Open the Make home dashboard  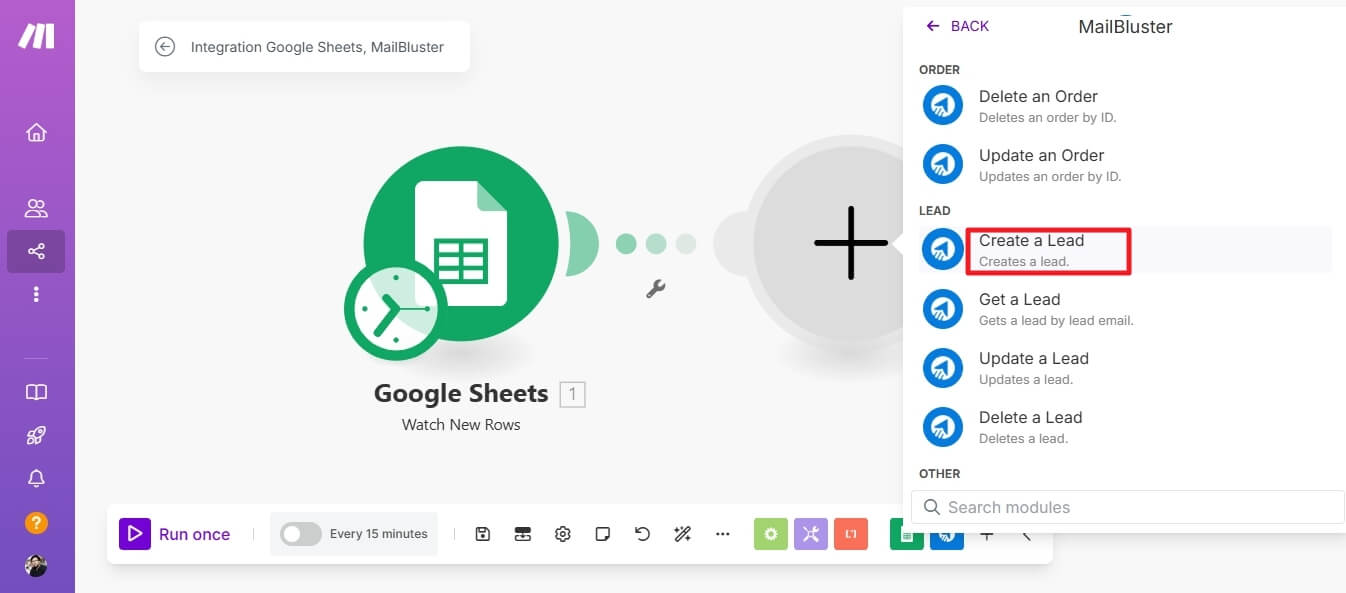[x=36, y=131]
